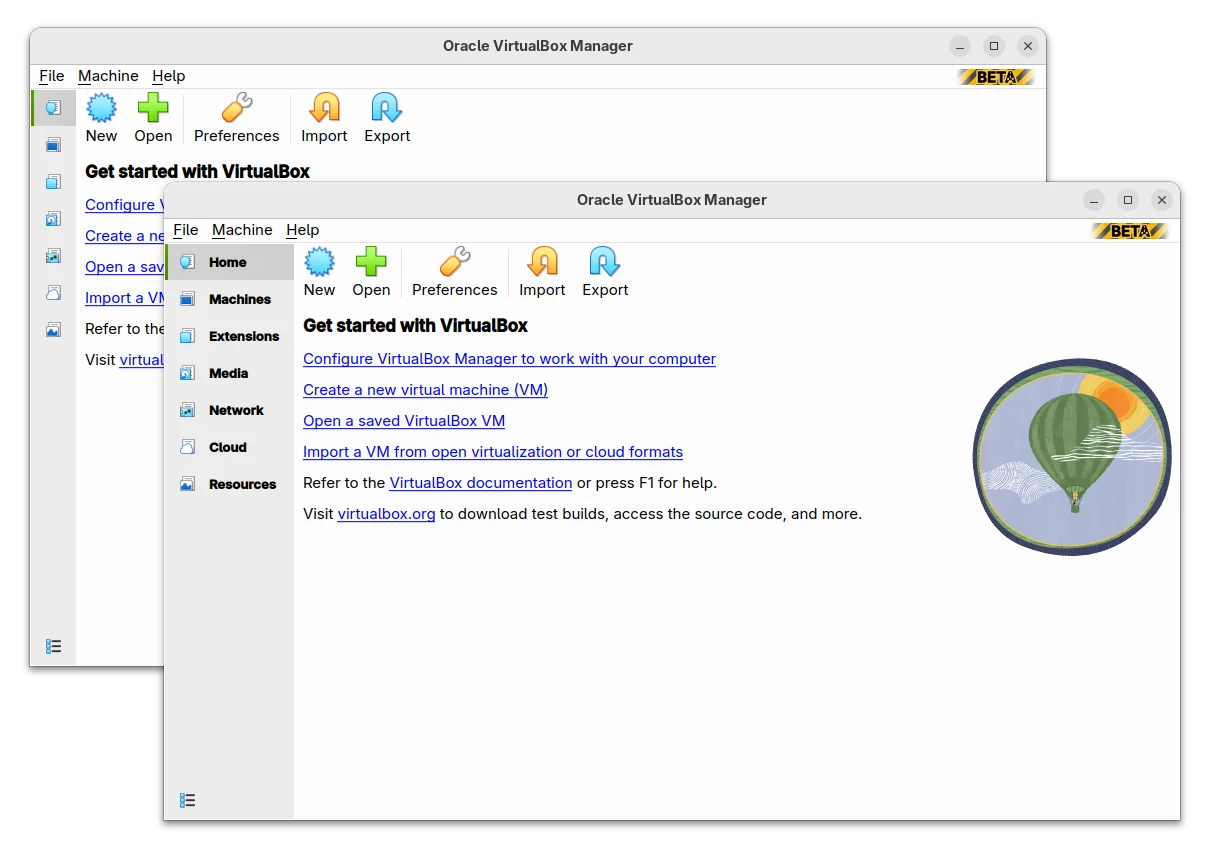Screen dimensions: 1218x862
Task: Select Media in front window sidebar
Action: coord(230,373)
